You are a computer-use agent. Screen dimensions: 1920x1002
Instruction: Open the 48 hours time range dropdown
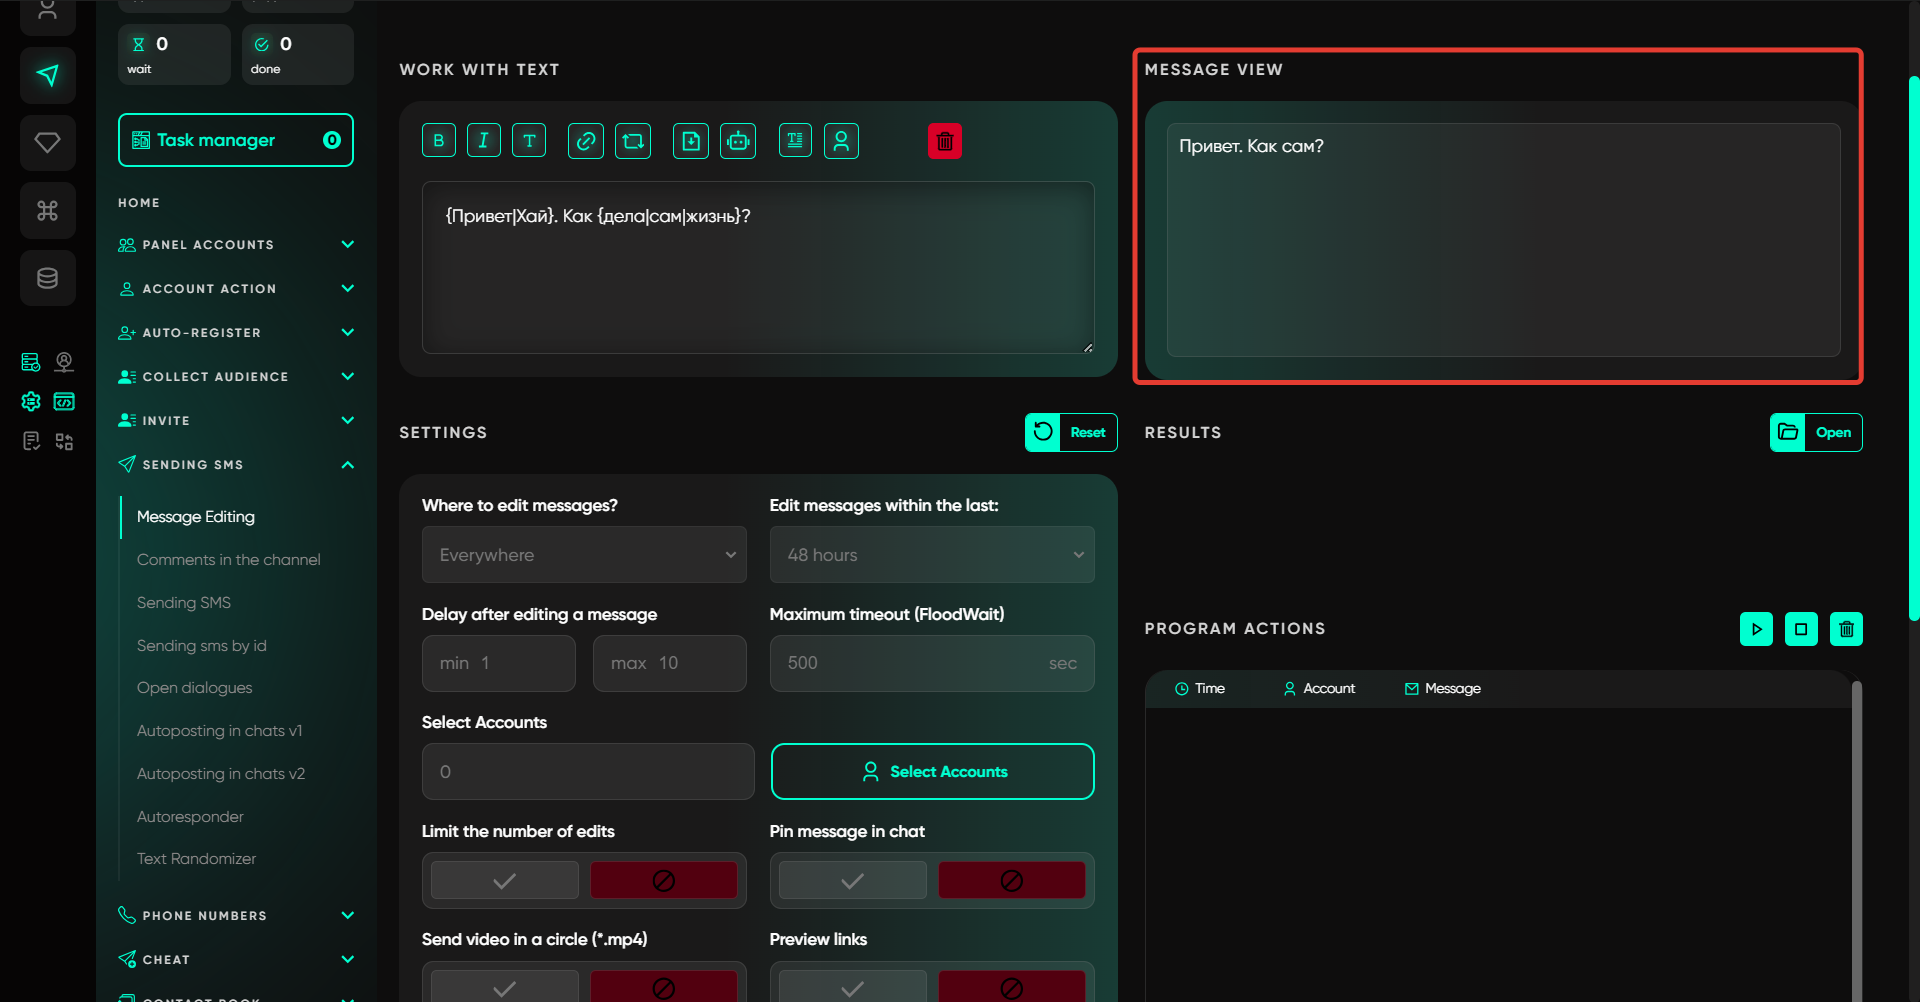click(x=931, y=555)
